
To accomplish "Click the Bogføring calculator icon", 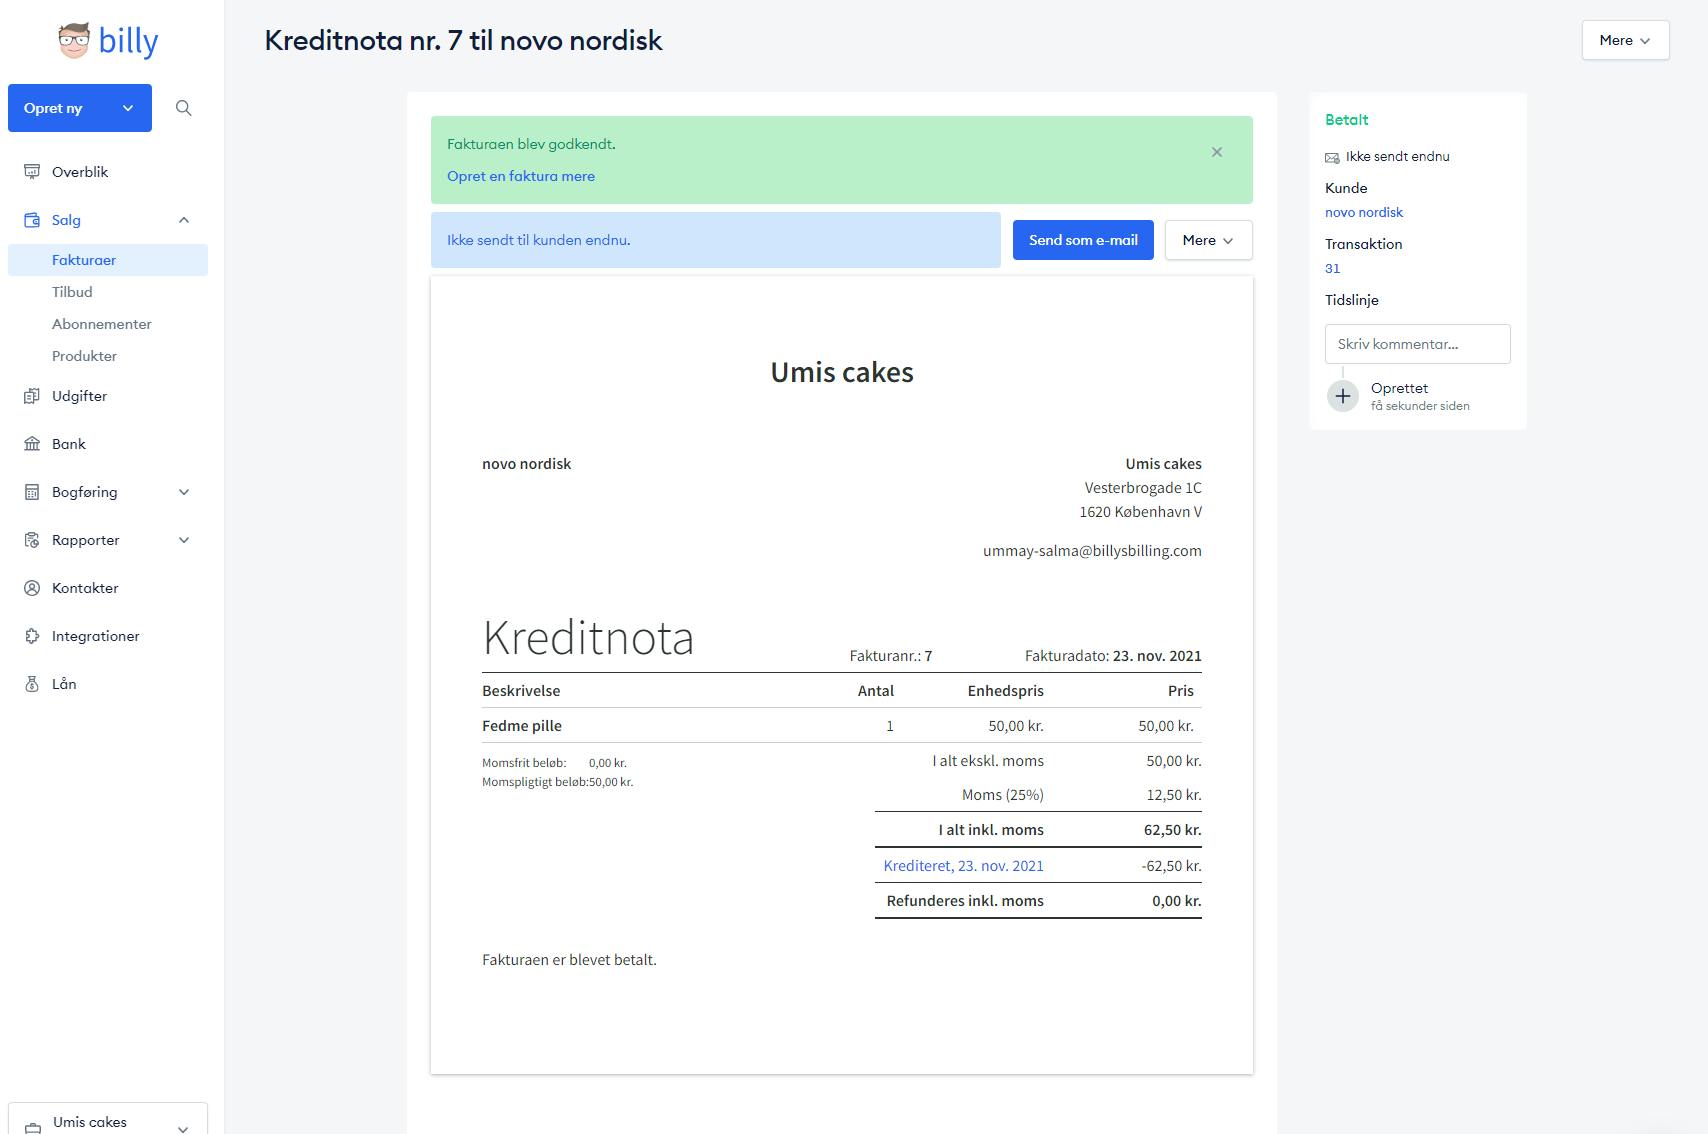I will click(32, 492).
